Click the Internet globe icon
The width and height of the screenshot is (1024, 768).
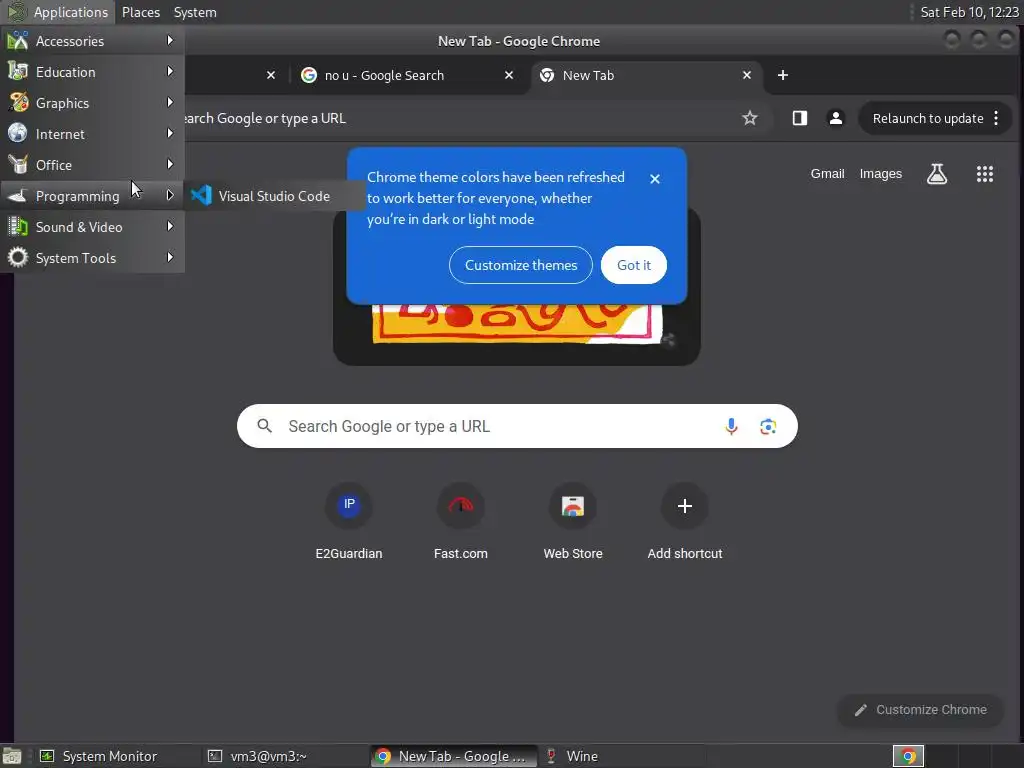coord(18,133)
